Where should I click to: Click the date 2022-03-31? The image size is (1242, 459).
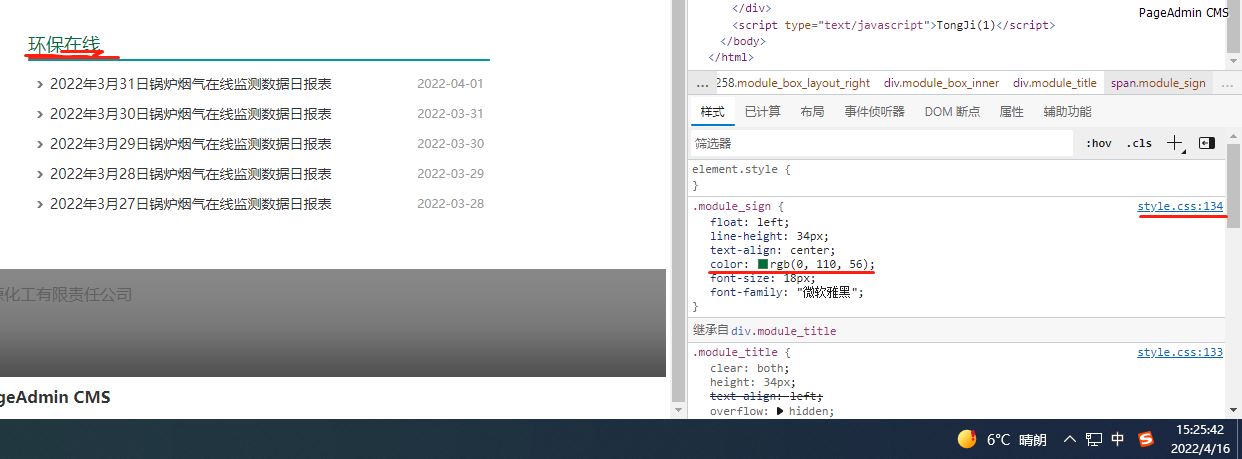coord(450,114)
